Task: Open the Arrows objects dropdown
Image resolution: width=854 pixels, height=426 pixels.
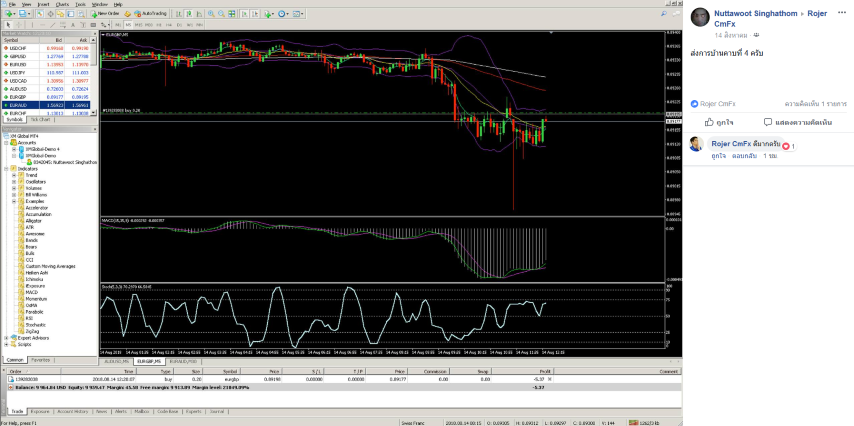Action: click(105, 25)
